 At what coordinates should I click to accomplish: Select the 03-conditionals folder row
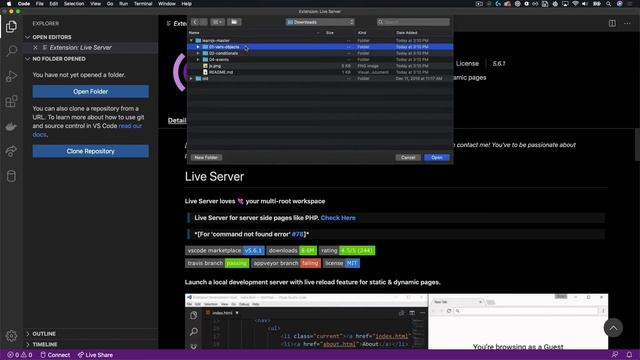(320, 53)
